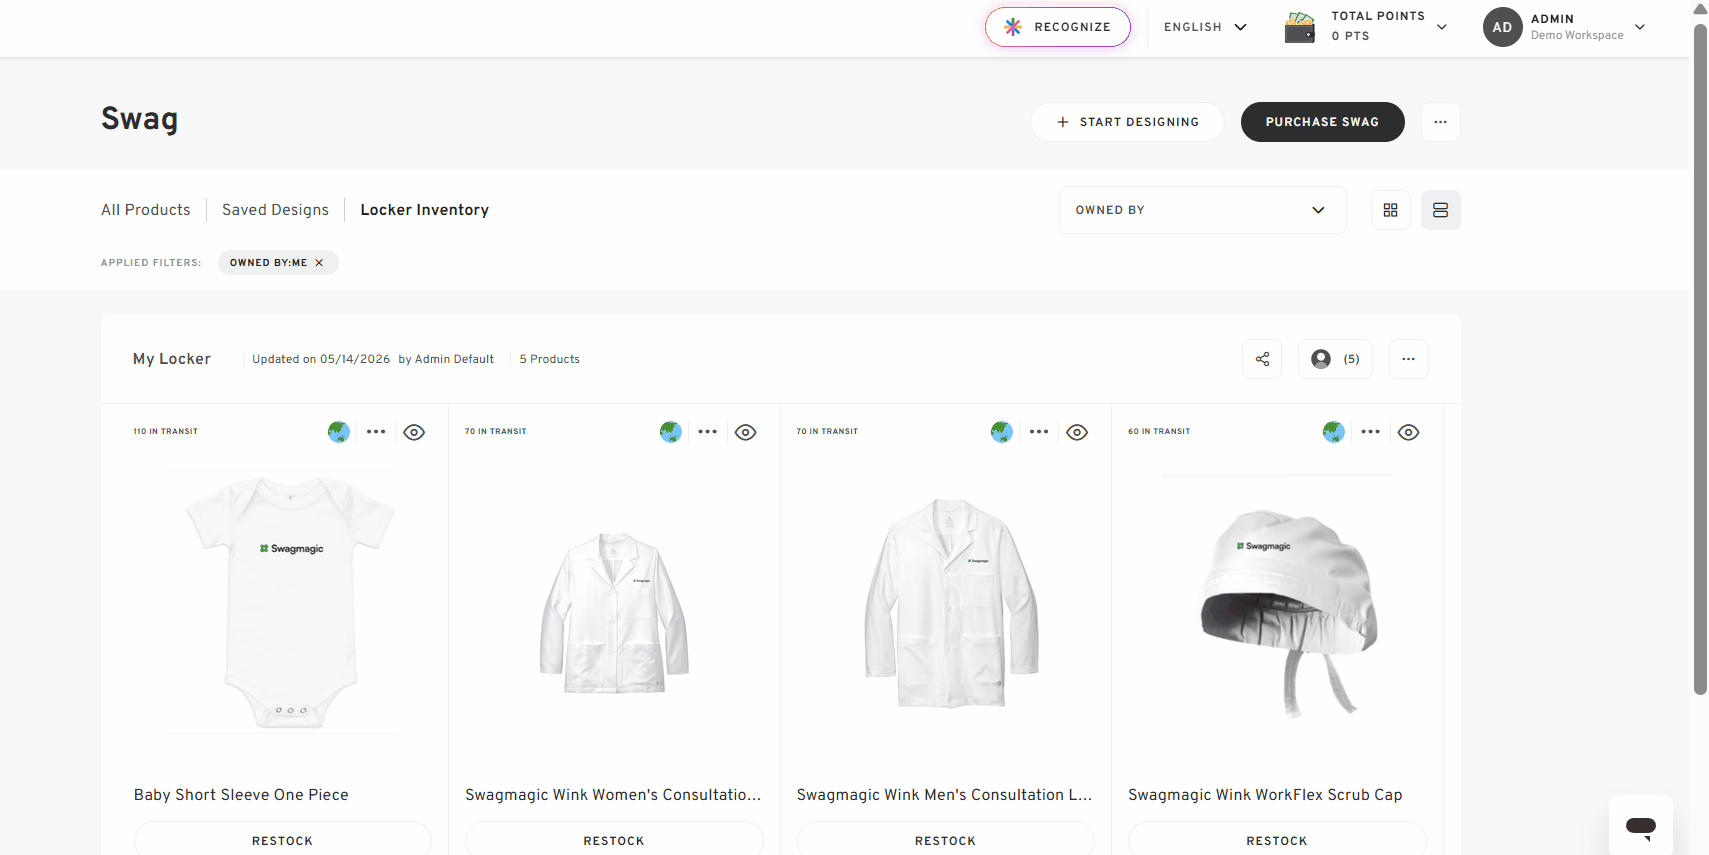Restock the WorkFlex Scrub Cap
The width and height of the screenshot is (1709, 855).
pos(1277,840)
